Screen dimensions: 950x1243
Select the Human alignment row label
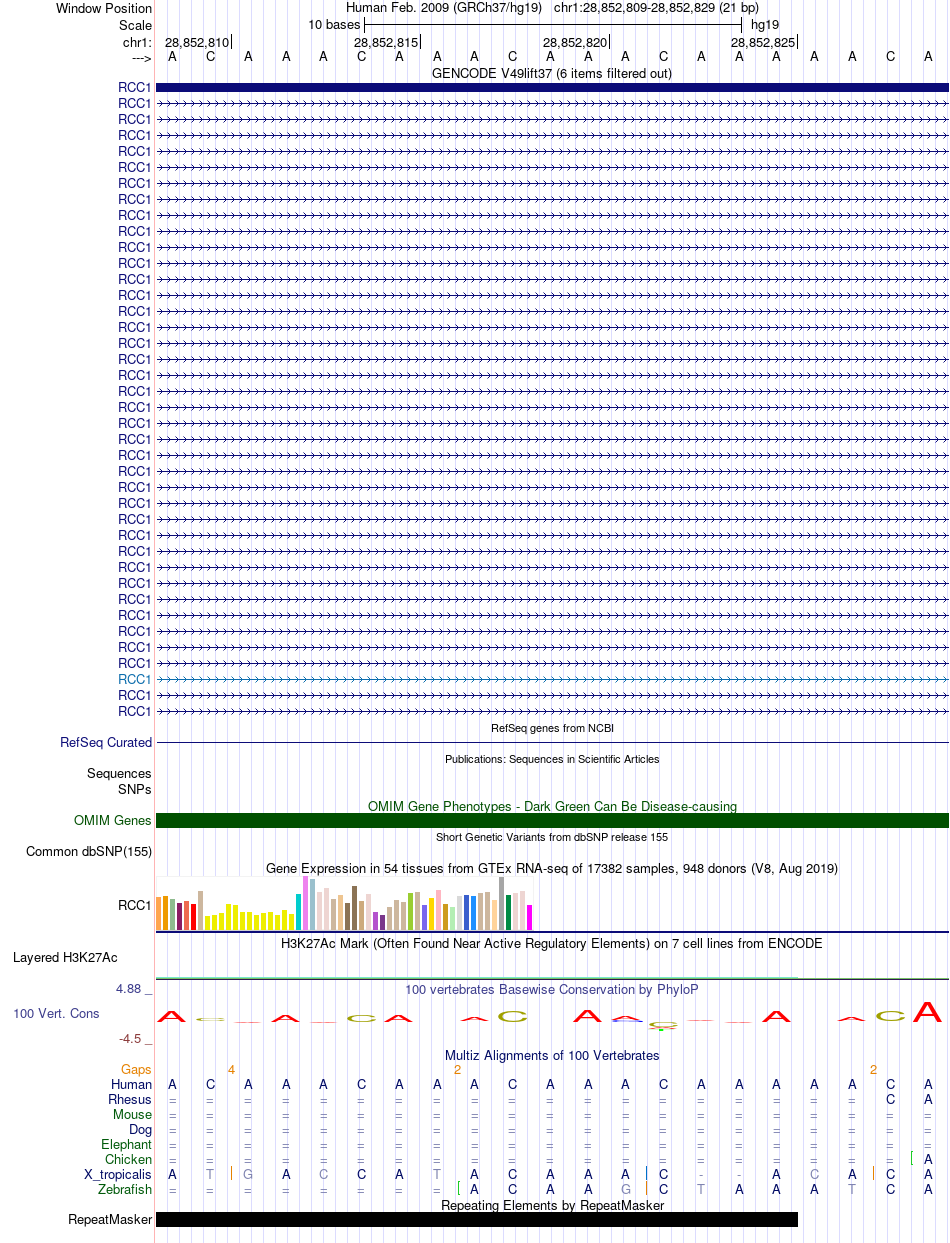click(132, 1085)
